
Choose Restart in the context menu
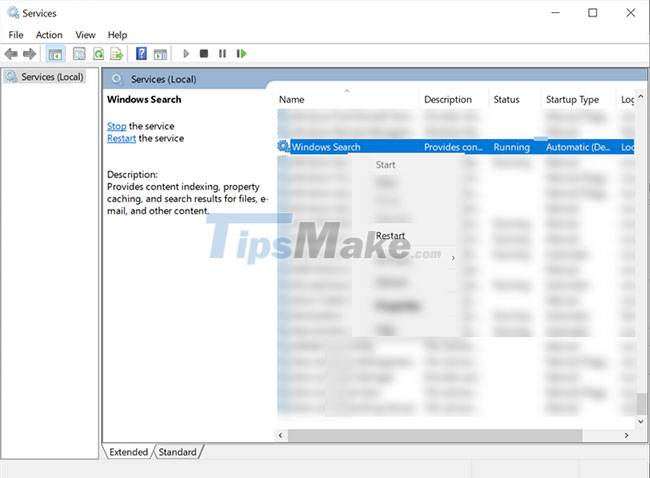(x=390, y=235)
